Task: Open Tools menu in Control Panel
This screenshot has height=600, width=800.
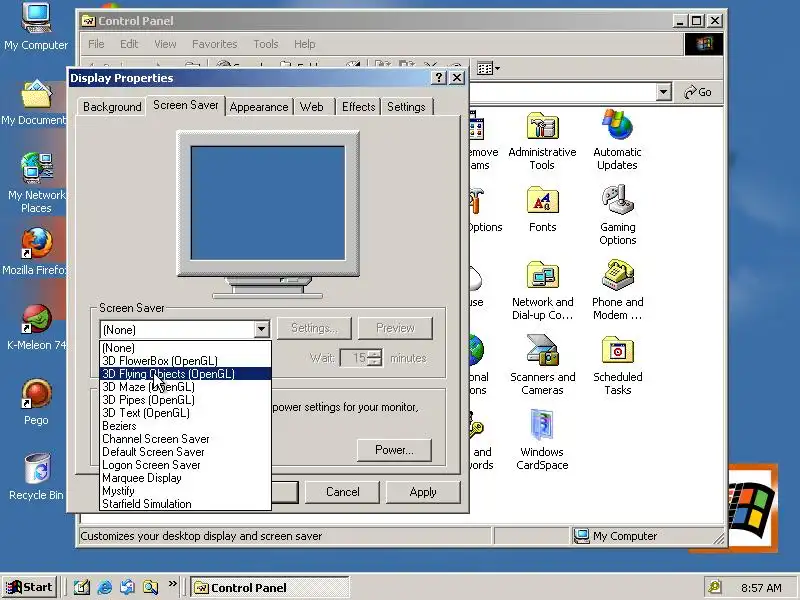Action: point(266,44)
